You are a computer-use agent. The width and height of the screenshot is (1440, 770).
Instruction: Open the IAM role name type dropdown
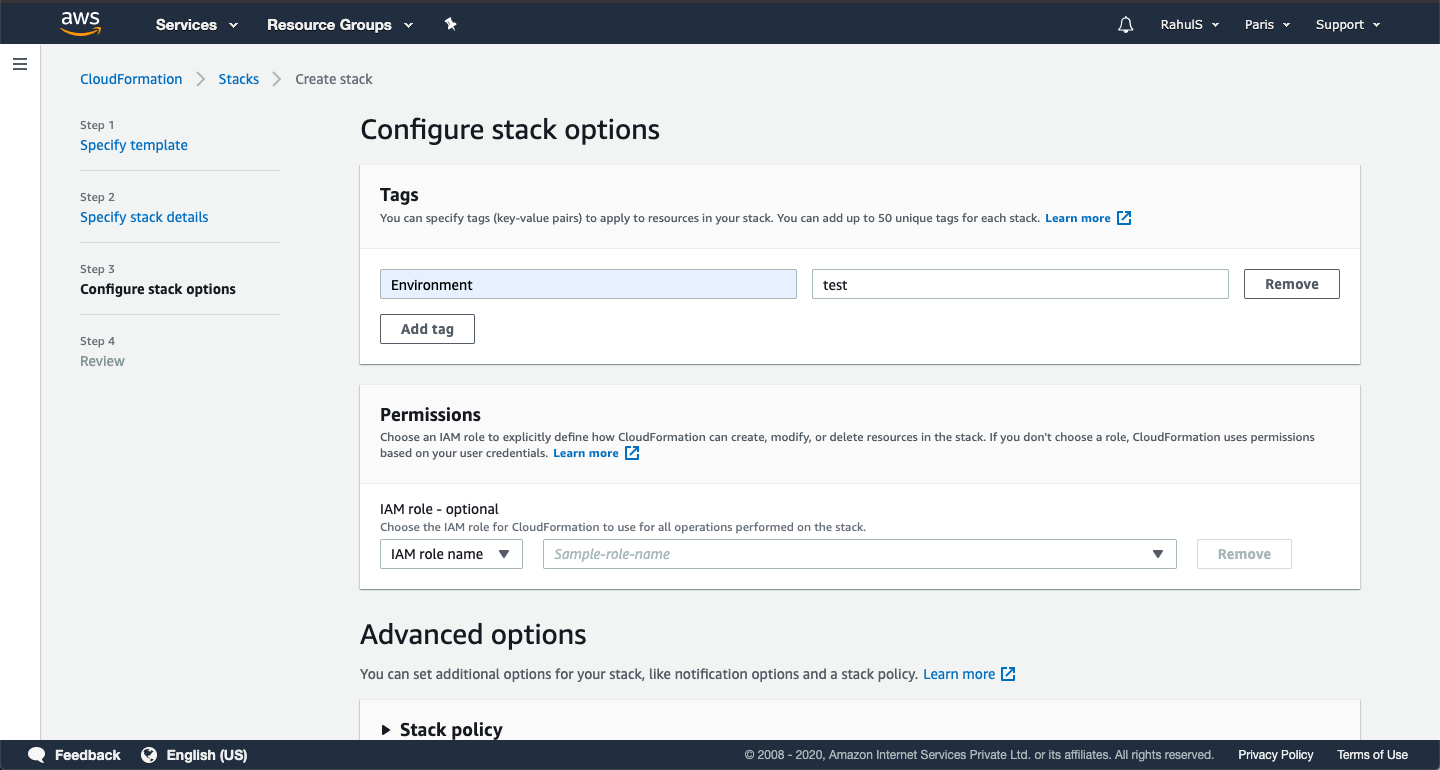[x=451, y=554]
